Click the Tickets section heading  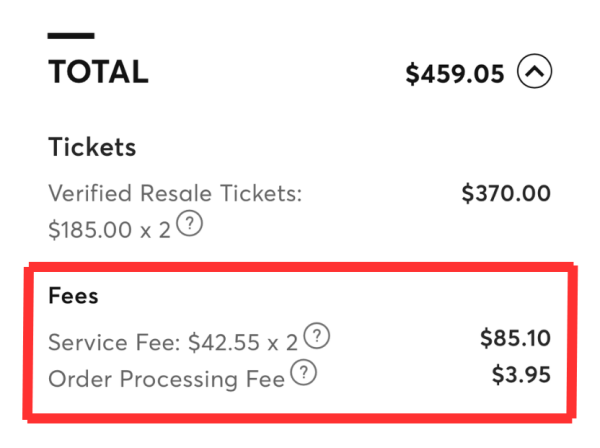pyautogui.click(x=92, y=147)
